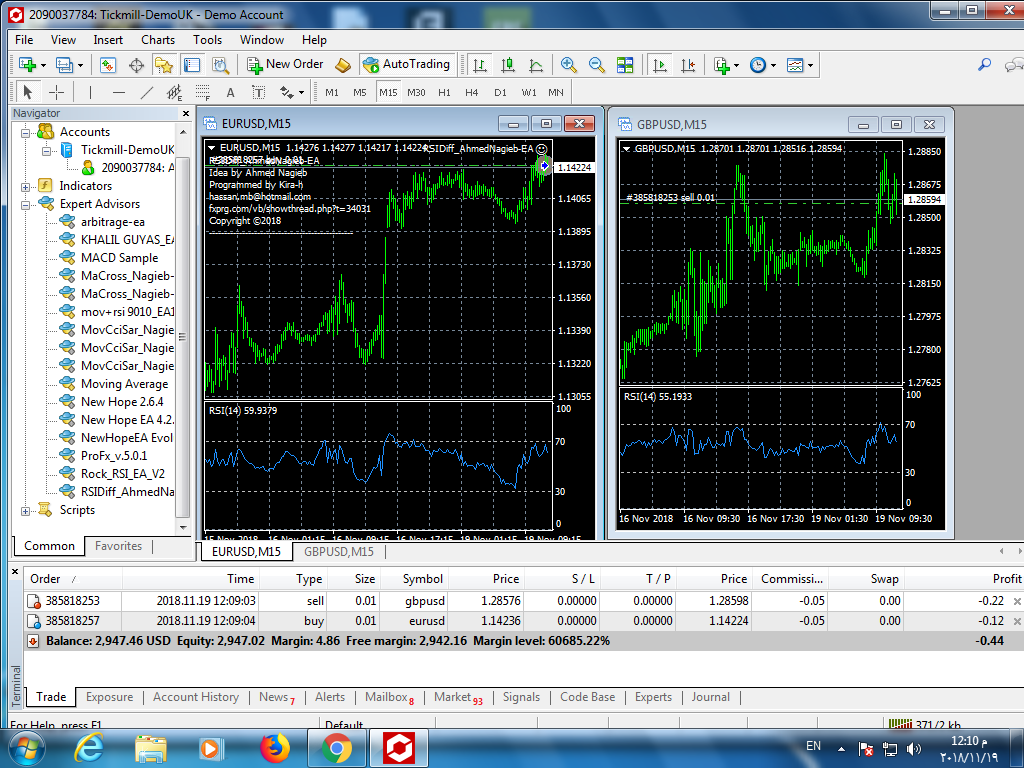Screen dimensions: 1024x768
Task: Switch the chart to H1 timeframe
Action: 444,92
